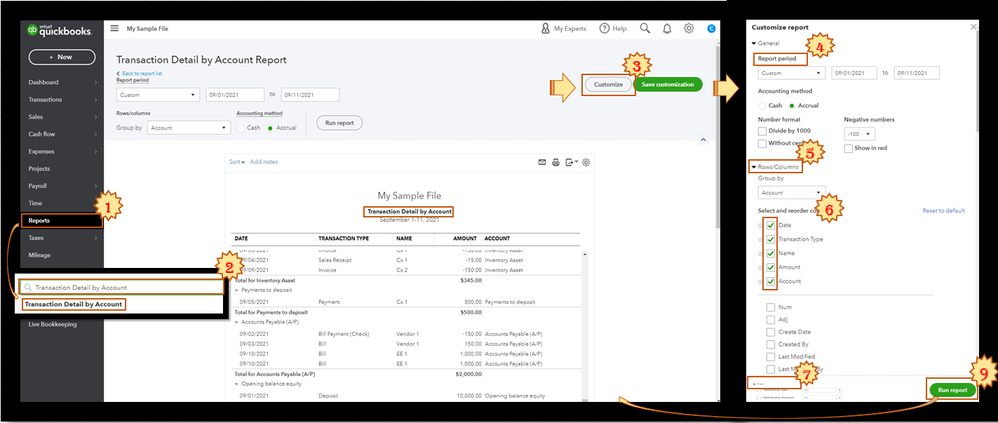
Task: Click the print report icon
Action: pos(556,162)
